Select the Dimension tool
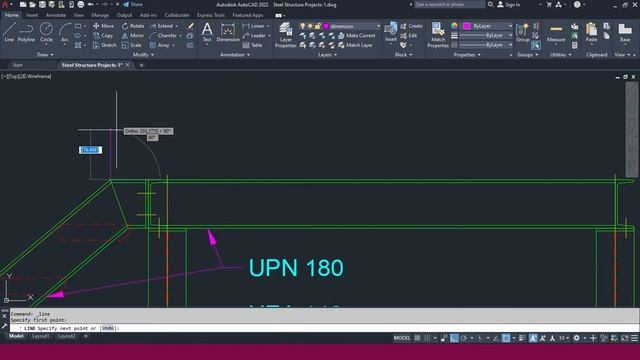 point(228,32)
